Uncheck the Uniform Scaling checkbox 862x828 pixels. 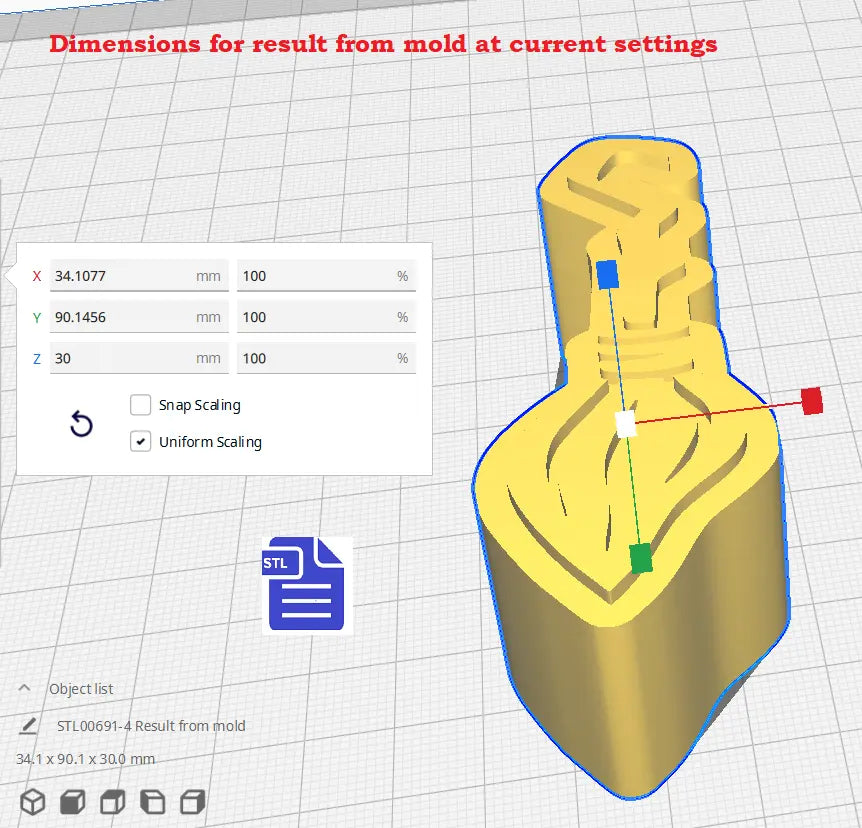point(140,441)
